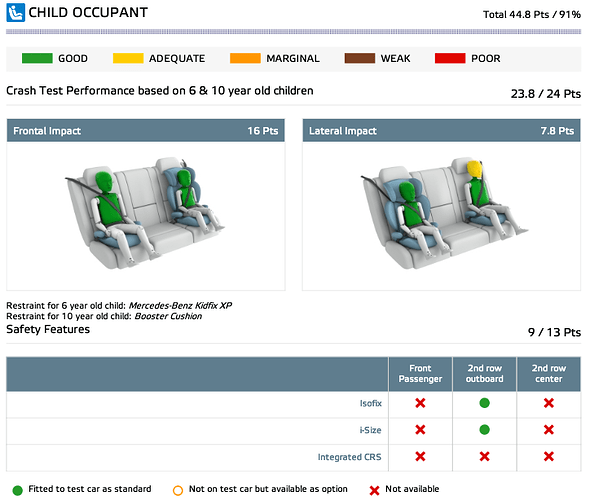Click i-Size 2nd row outboard green dot
589x500 pixels.
[484, 429]
